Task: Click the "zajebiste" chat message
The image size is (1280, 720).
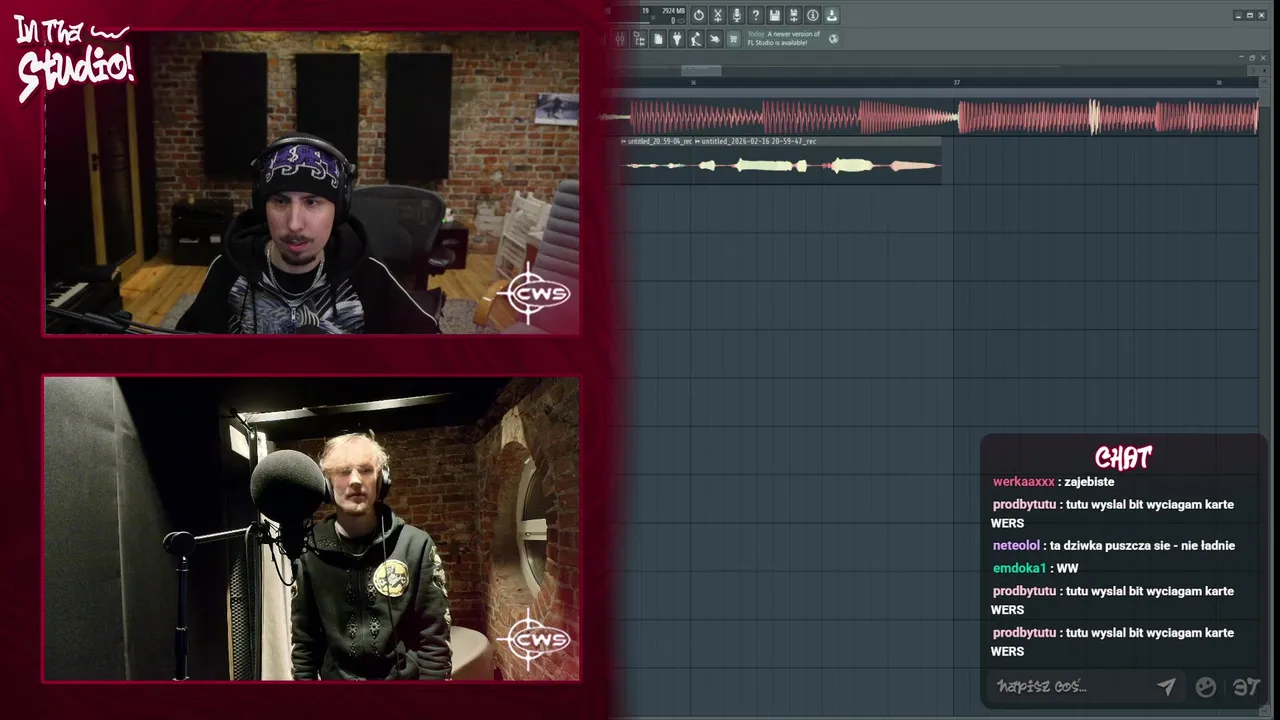Action: (1090, 482)
